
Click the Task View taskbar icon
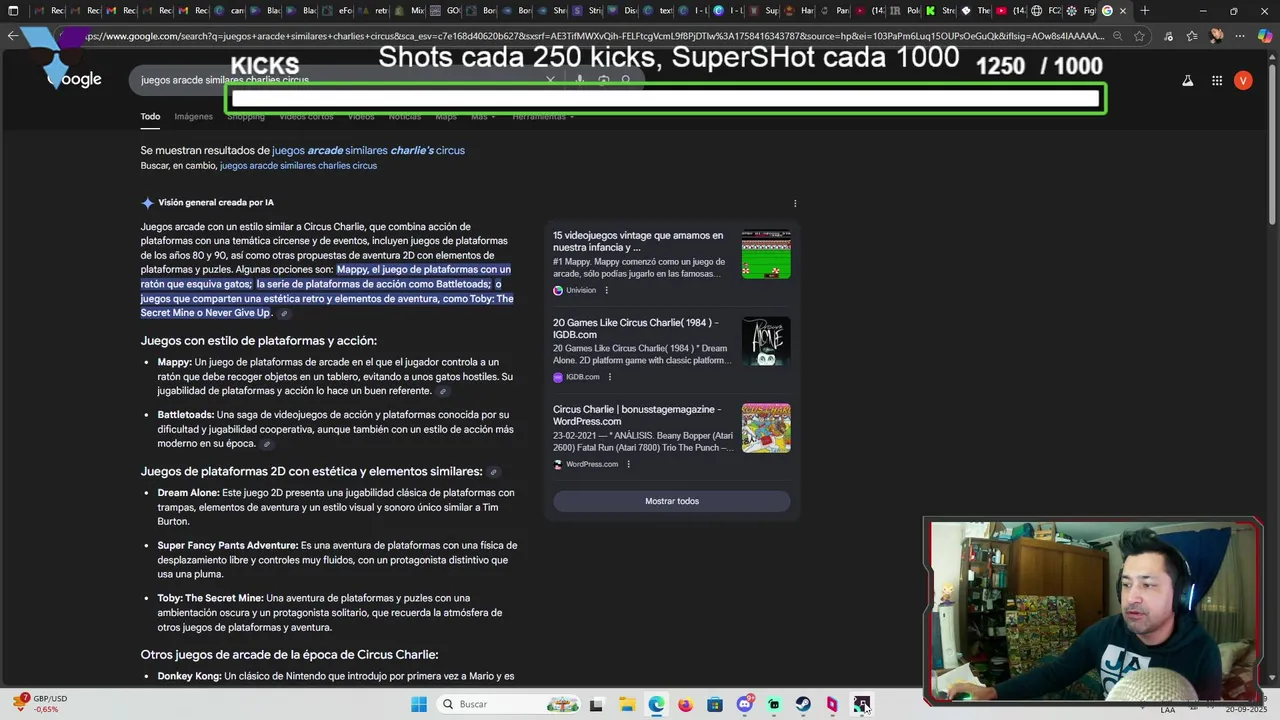597,705
